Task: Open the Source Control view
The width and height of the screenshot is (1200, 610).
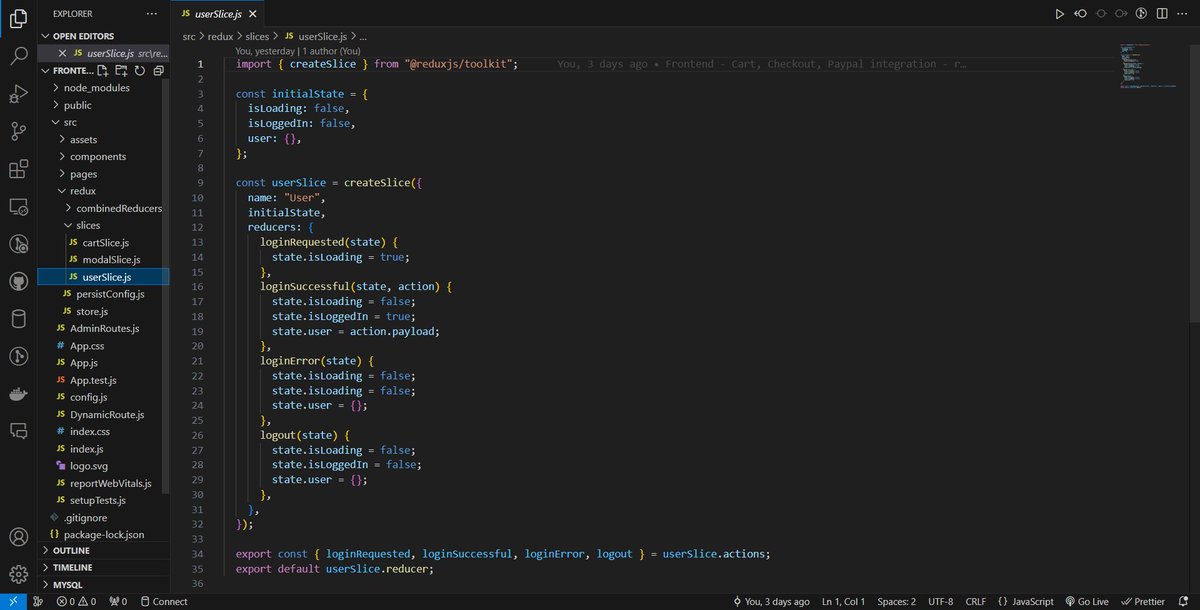Action: coord(18,131)
